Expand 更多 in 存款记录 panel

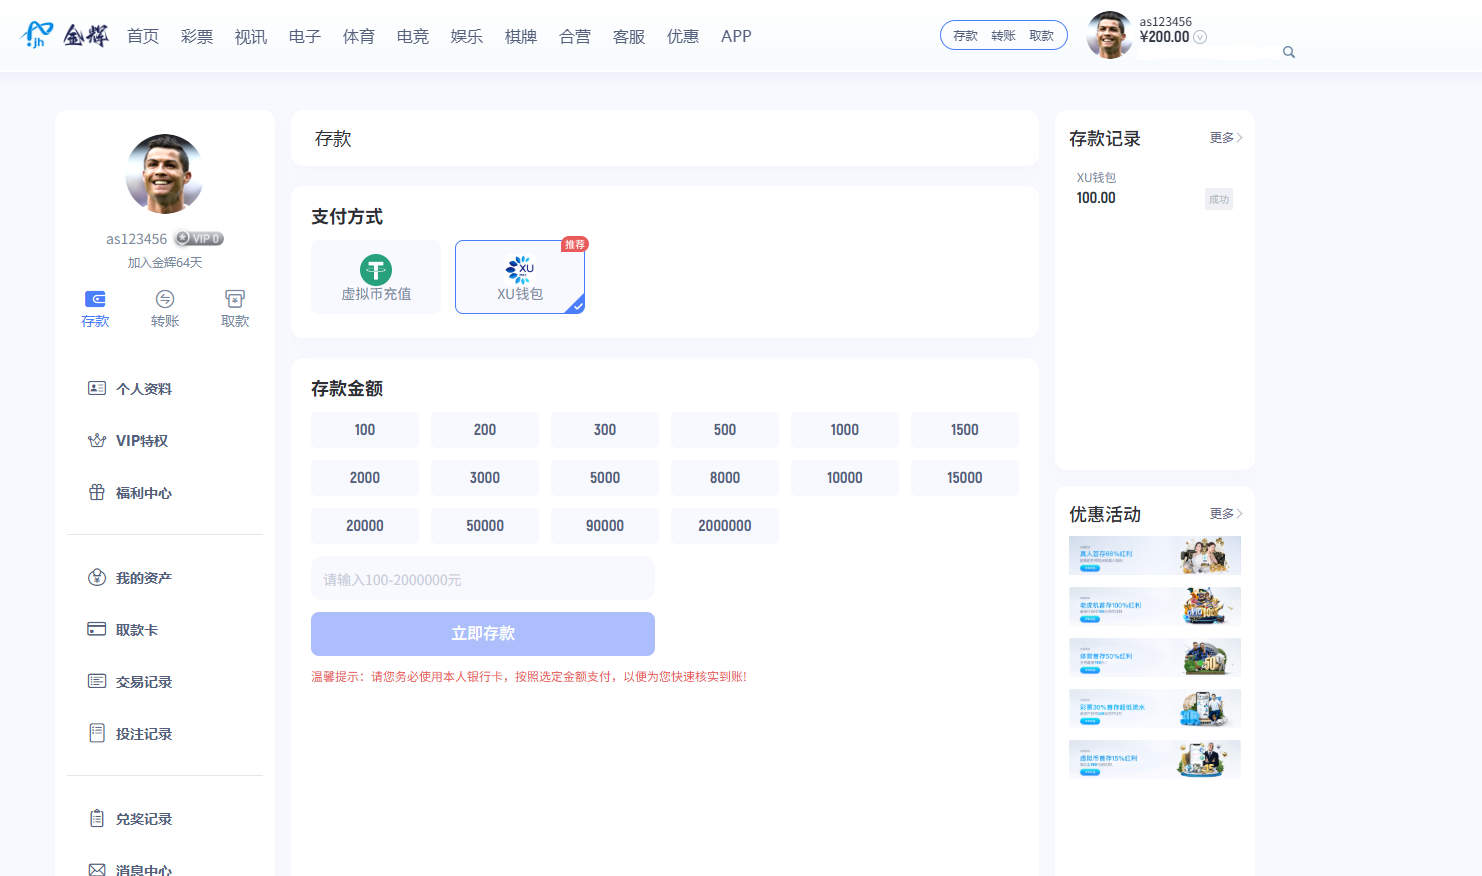[x=1225, y=138]
